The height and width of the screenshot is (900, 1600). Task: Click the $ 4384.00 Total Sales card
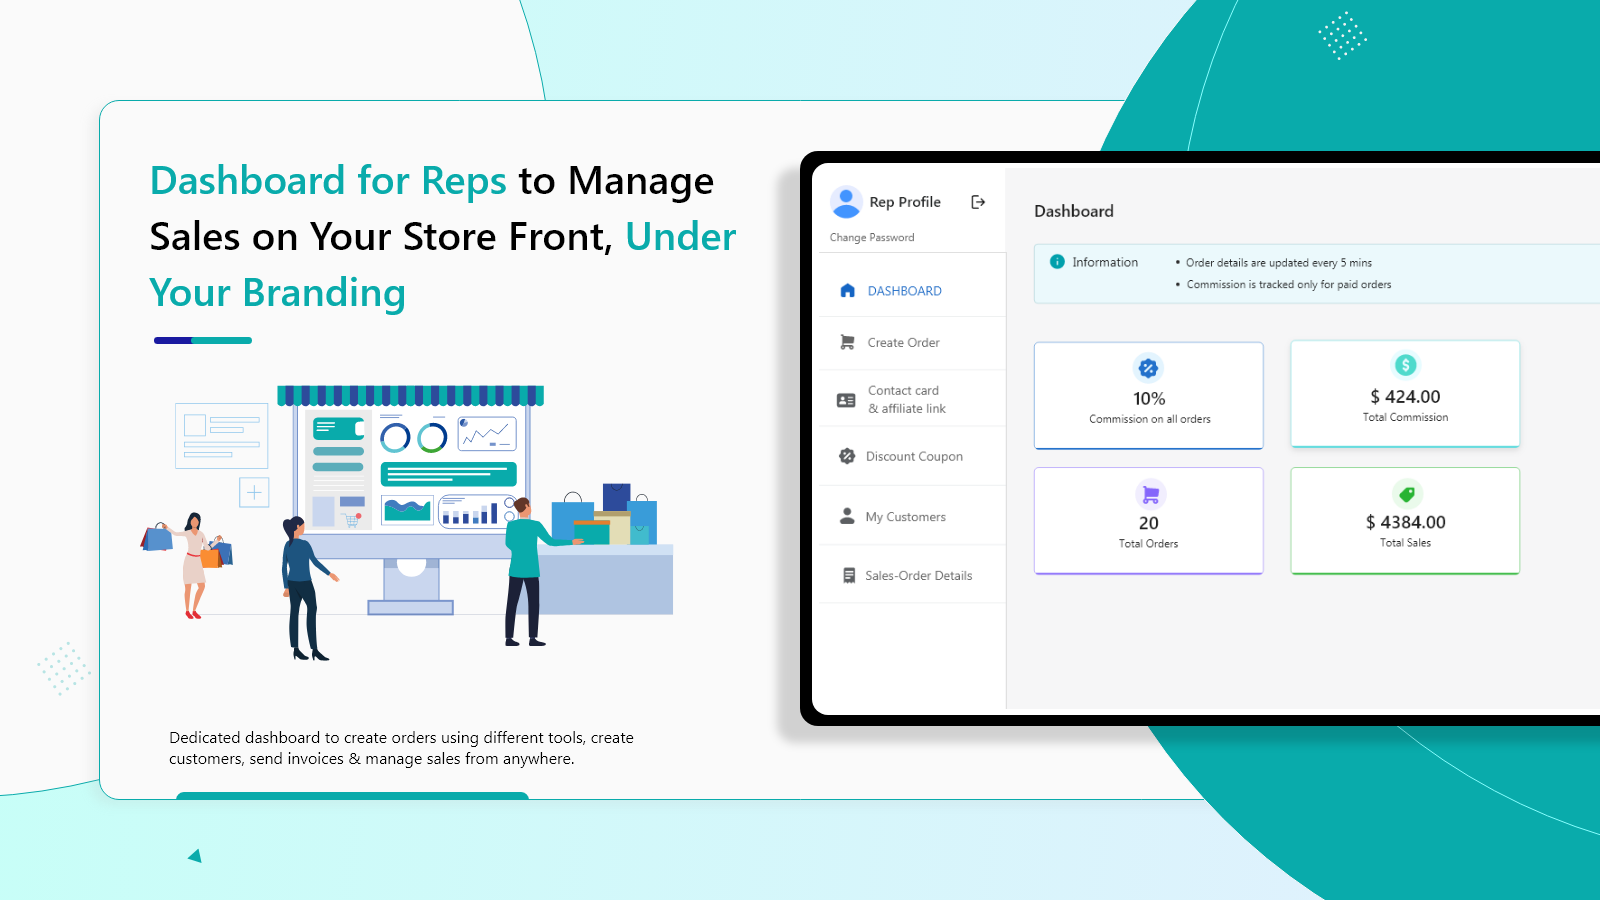[x=1405, y=521]
